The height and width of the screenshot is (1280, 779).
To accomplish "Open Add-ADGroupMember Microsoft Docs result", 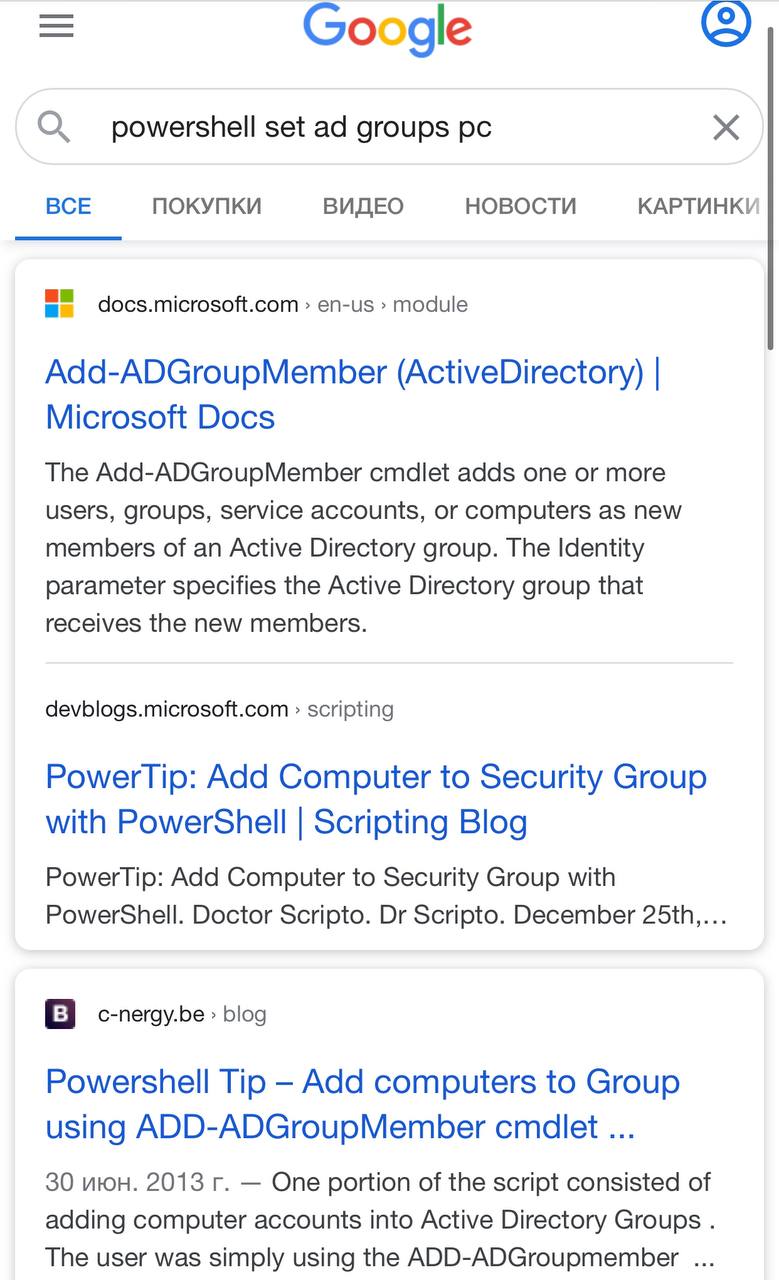I will pos(353,394).
